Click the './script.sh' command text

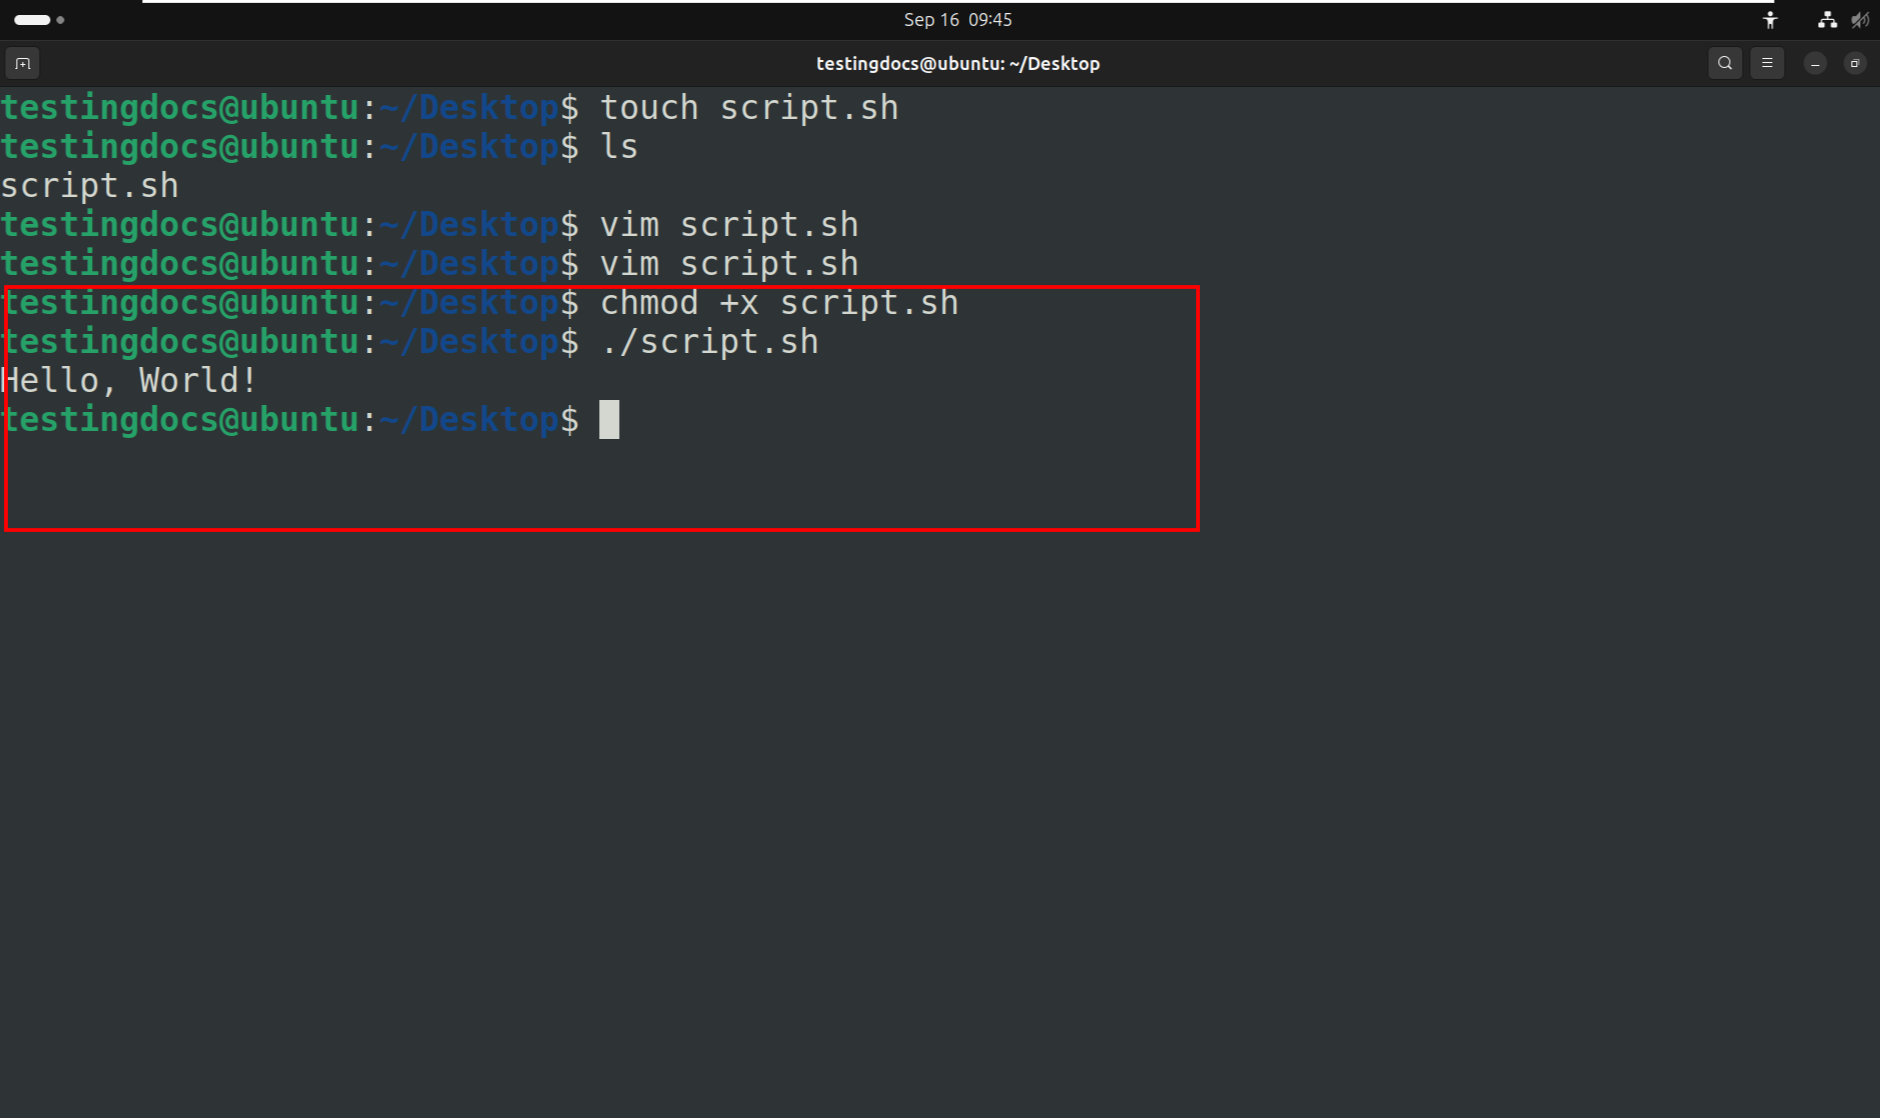coord(709,342)
